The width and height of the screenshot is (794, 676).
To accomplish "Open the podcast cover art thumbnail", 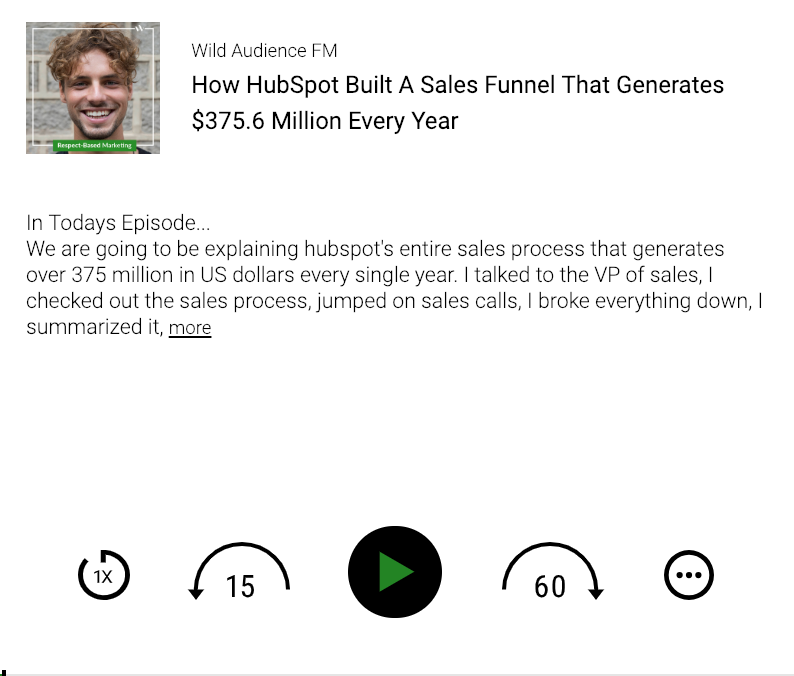I will [x=93, y=88].
